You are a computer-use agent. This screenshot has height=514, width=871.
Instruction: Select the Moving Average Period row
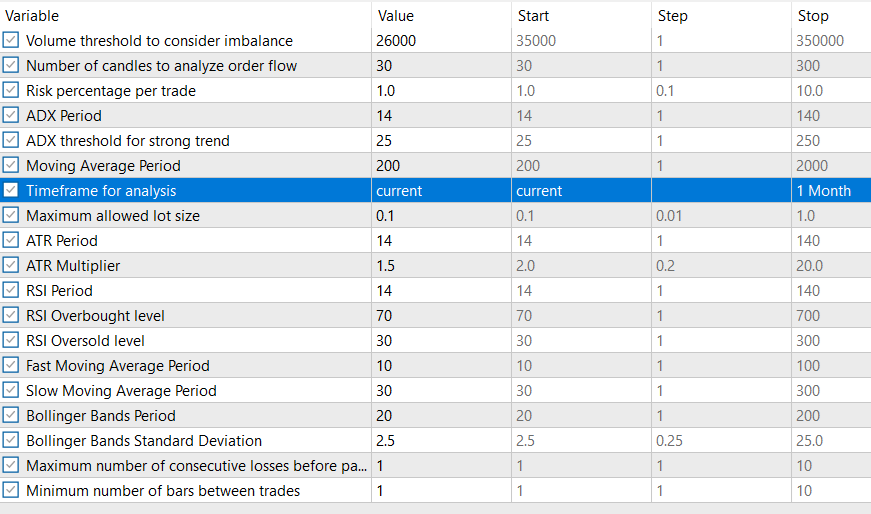(200, 166)
